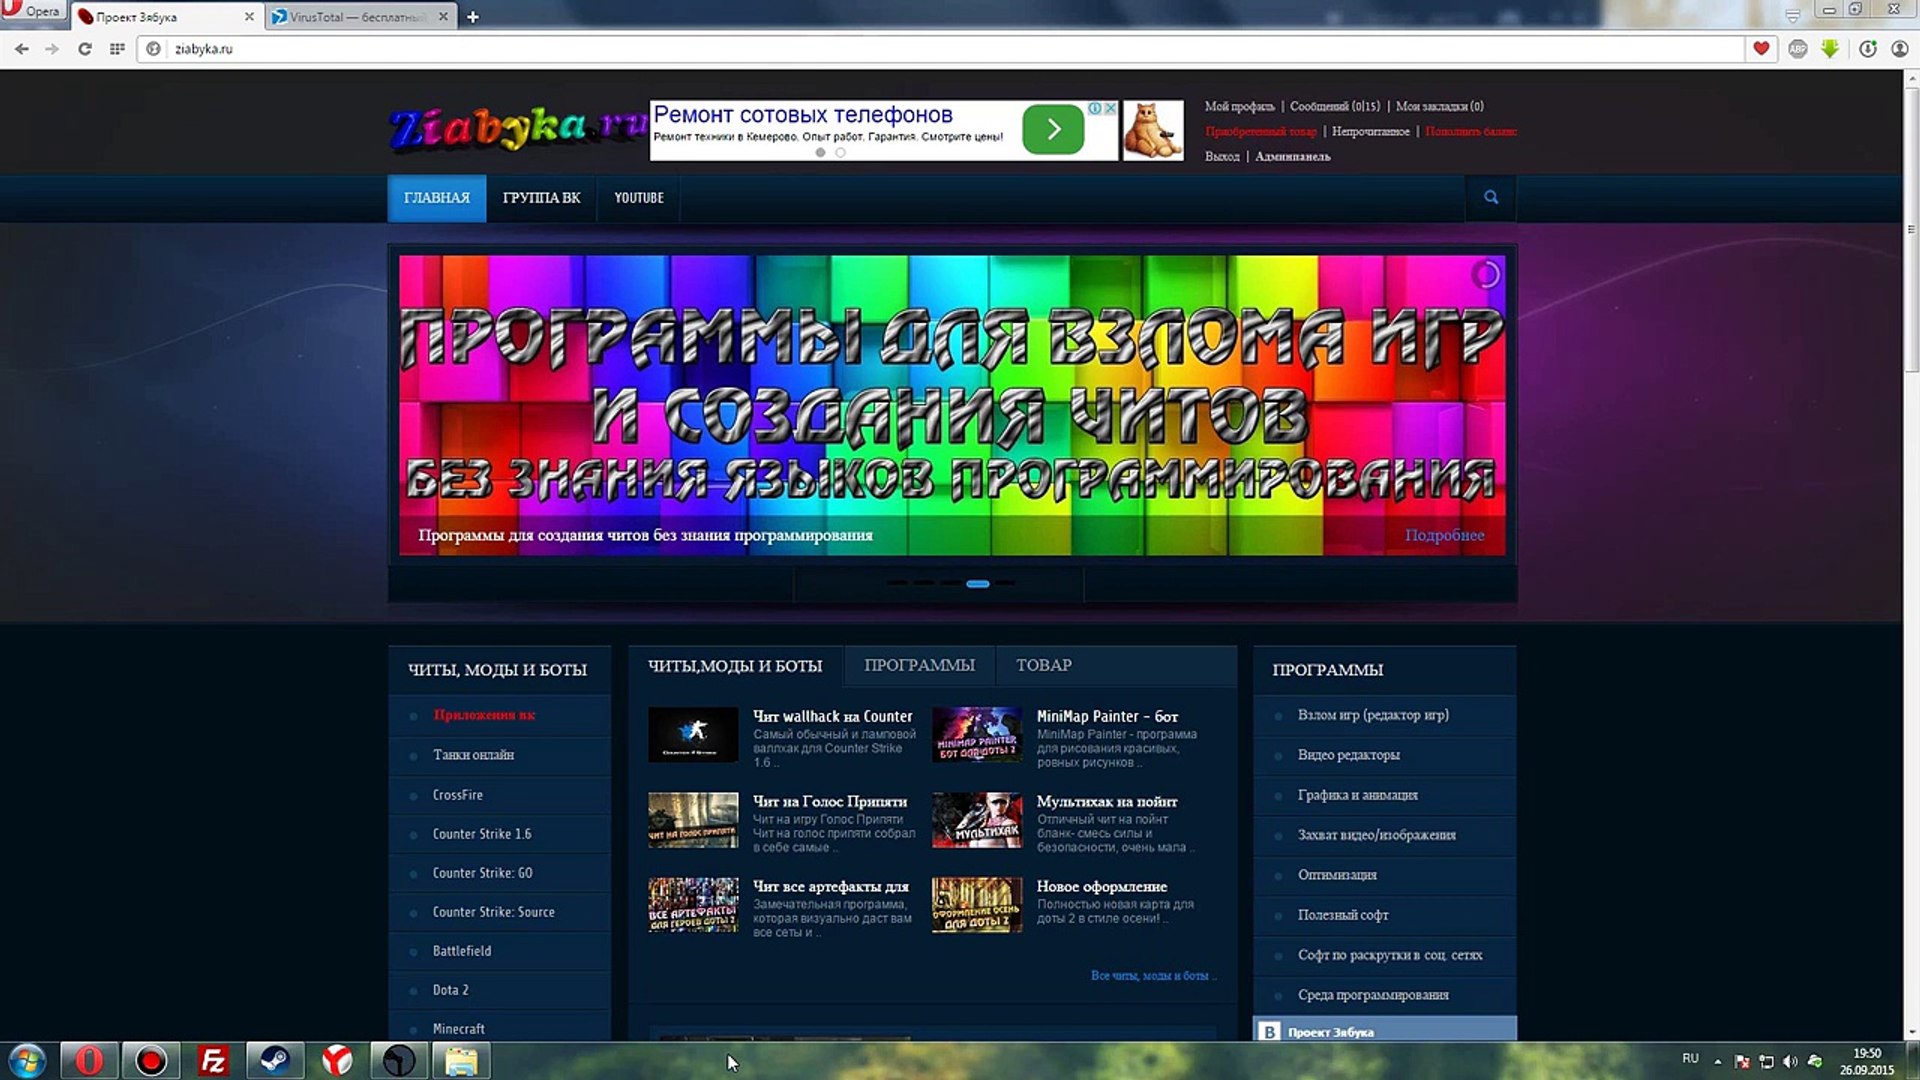The width and height of the screenshot is (1920, 1080).
Task: Open Приложения вк sidebar category
Action: (x=484, y=715)
